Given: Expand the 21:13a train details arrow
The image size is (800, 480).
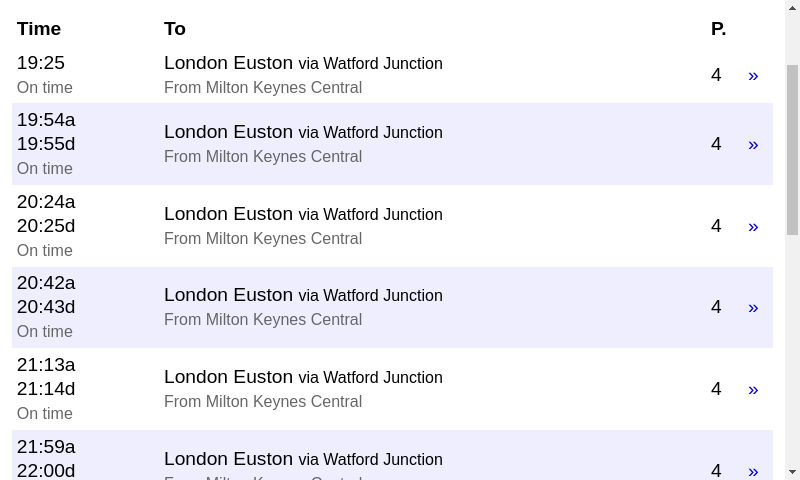Looking at the screenshot, I should [753, 389].
